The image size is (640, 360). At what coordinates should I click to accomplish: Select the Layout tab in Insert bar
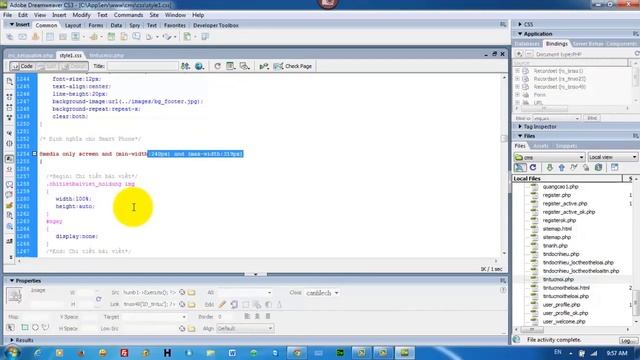(x=73, y=25)
